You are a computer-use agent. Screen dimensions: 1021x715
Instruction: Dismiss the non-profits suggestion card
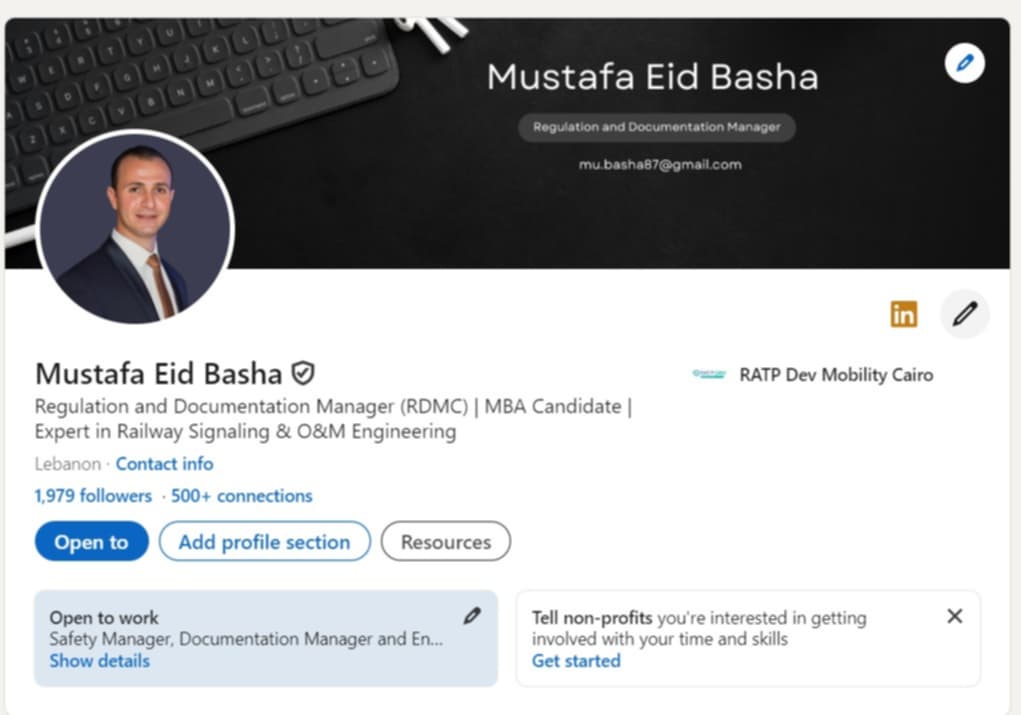[954, 616]
